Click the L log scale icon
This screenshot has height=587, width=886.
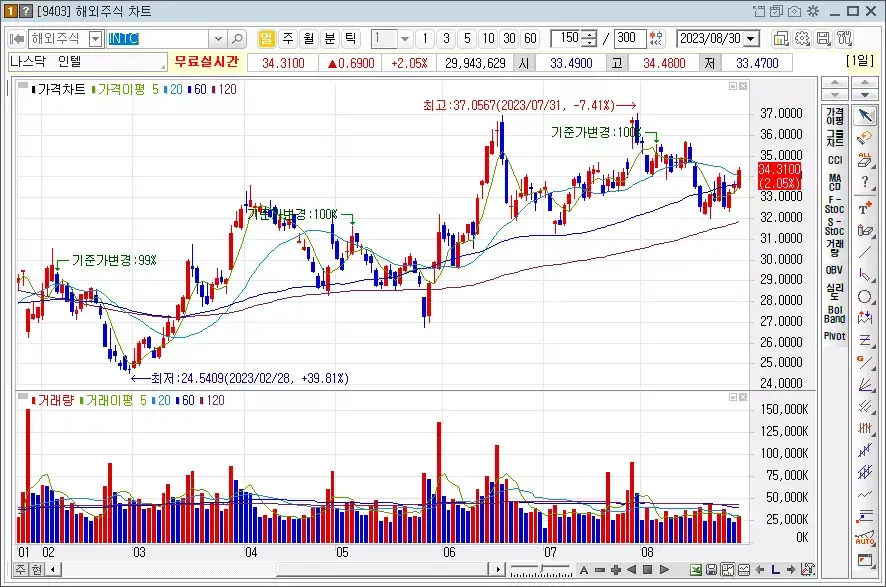(x=776, y=569)
